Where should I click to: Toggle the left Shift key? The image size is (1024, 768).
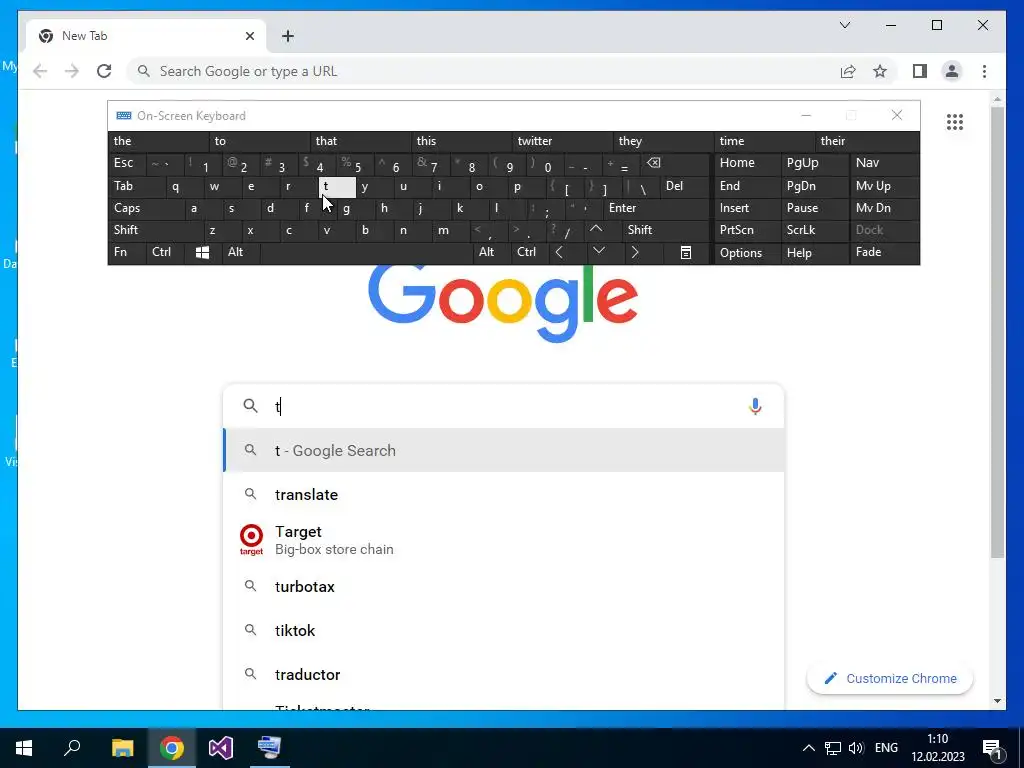point(155,230)
